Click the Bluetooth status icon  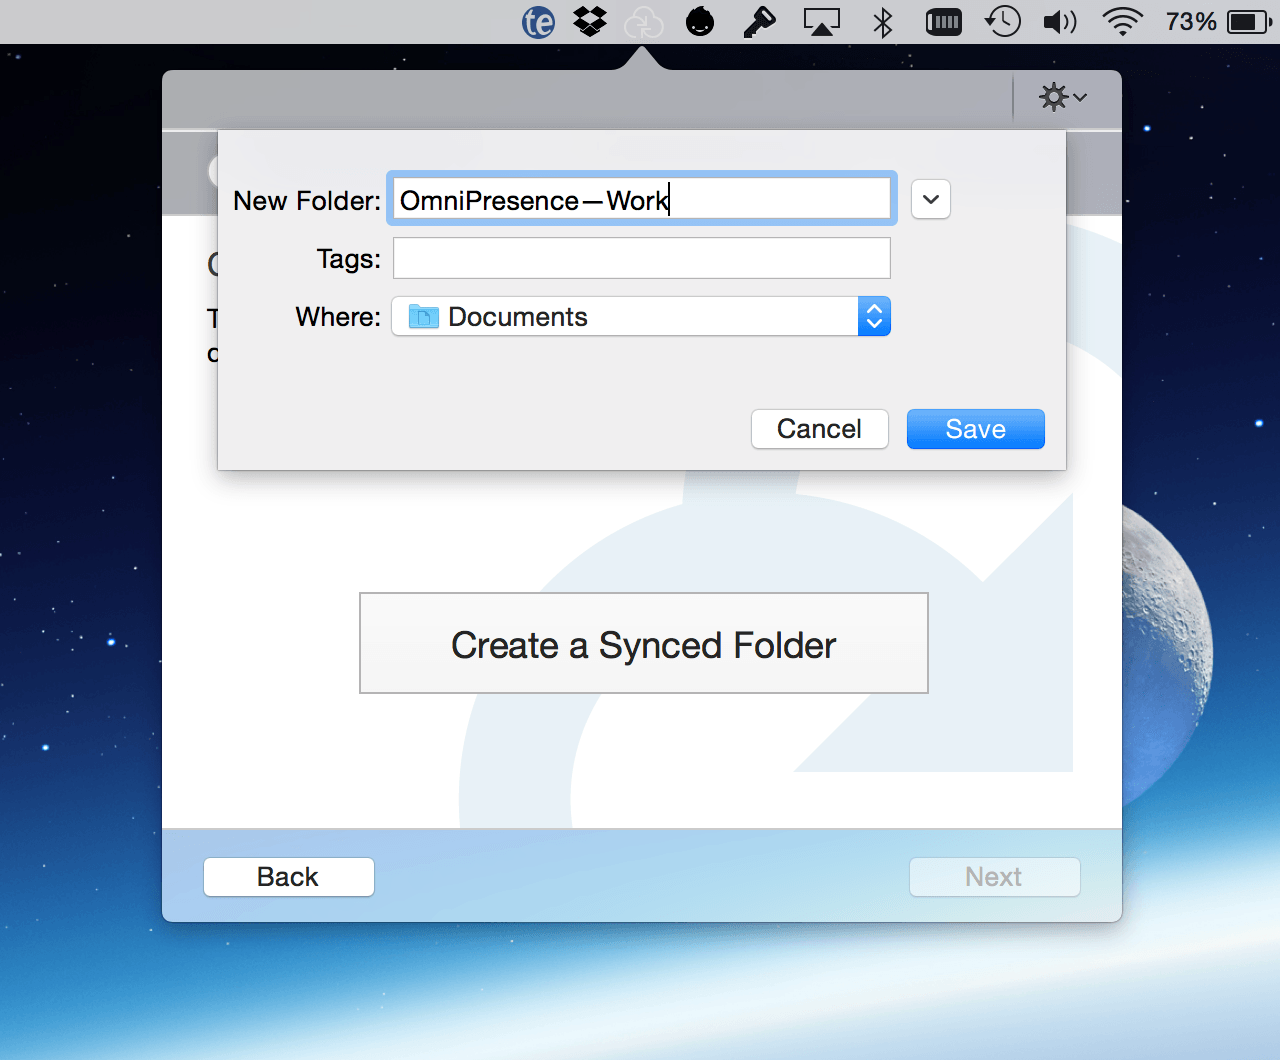pyautogui.click(x=882, y=22)
